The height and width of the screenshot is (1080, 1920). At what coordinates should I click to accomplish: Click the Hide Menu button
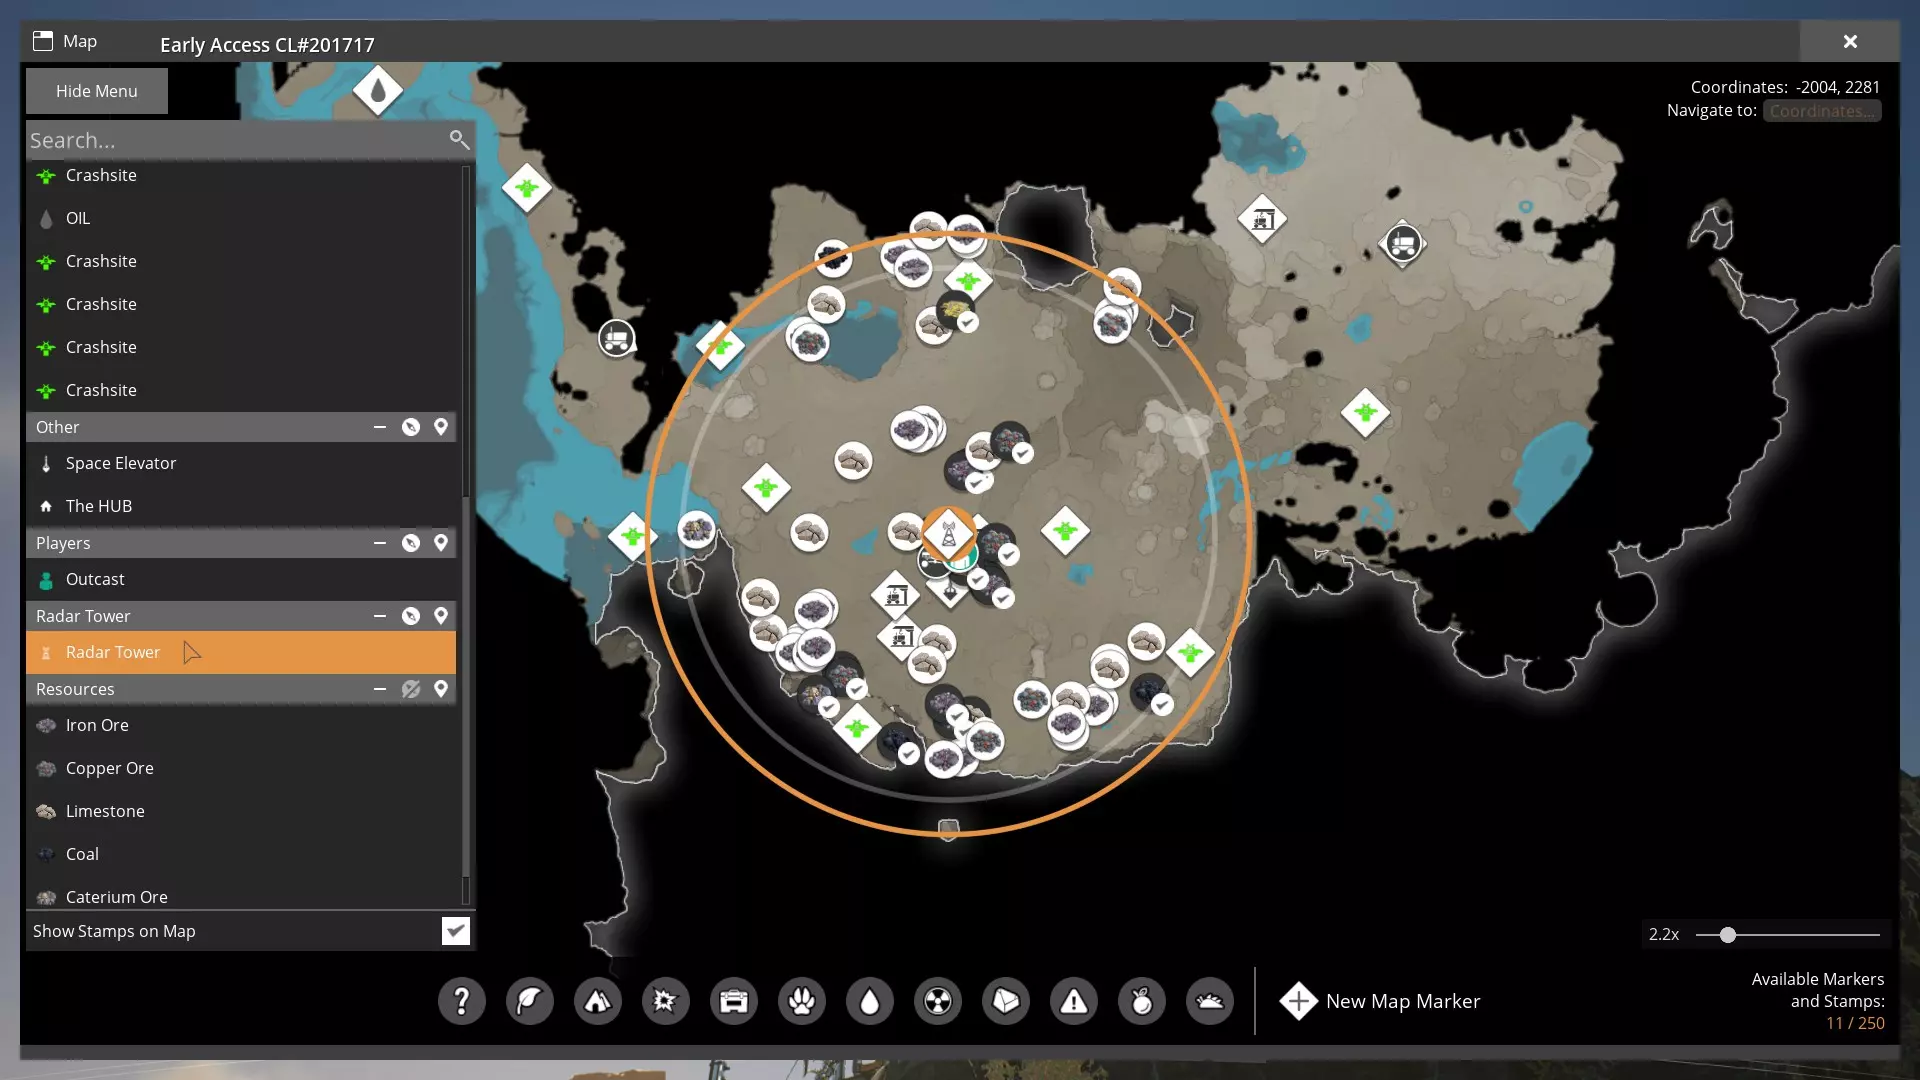[x=96, y=91]
